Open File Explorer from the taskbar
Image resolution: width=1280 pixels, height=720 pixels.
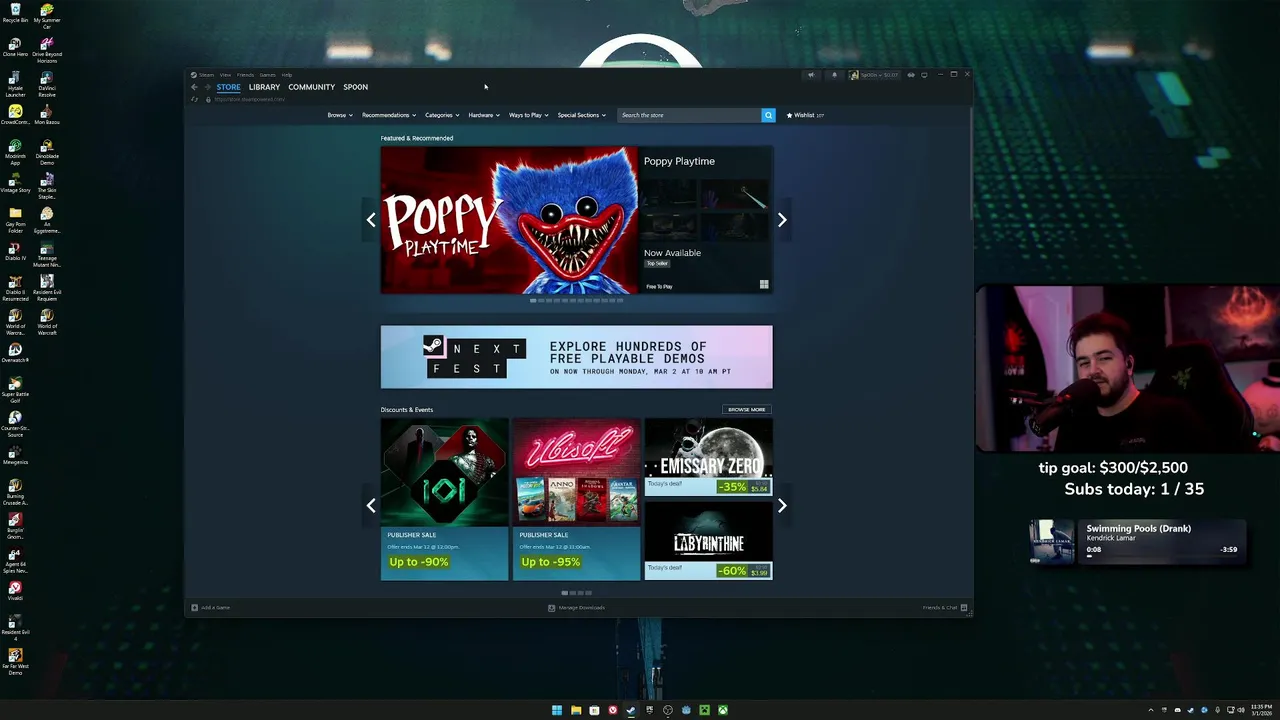[x=576, y=710]
